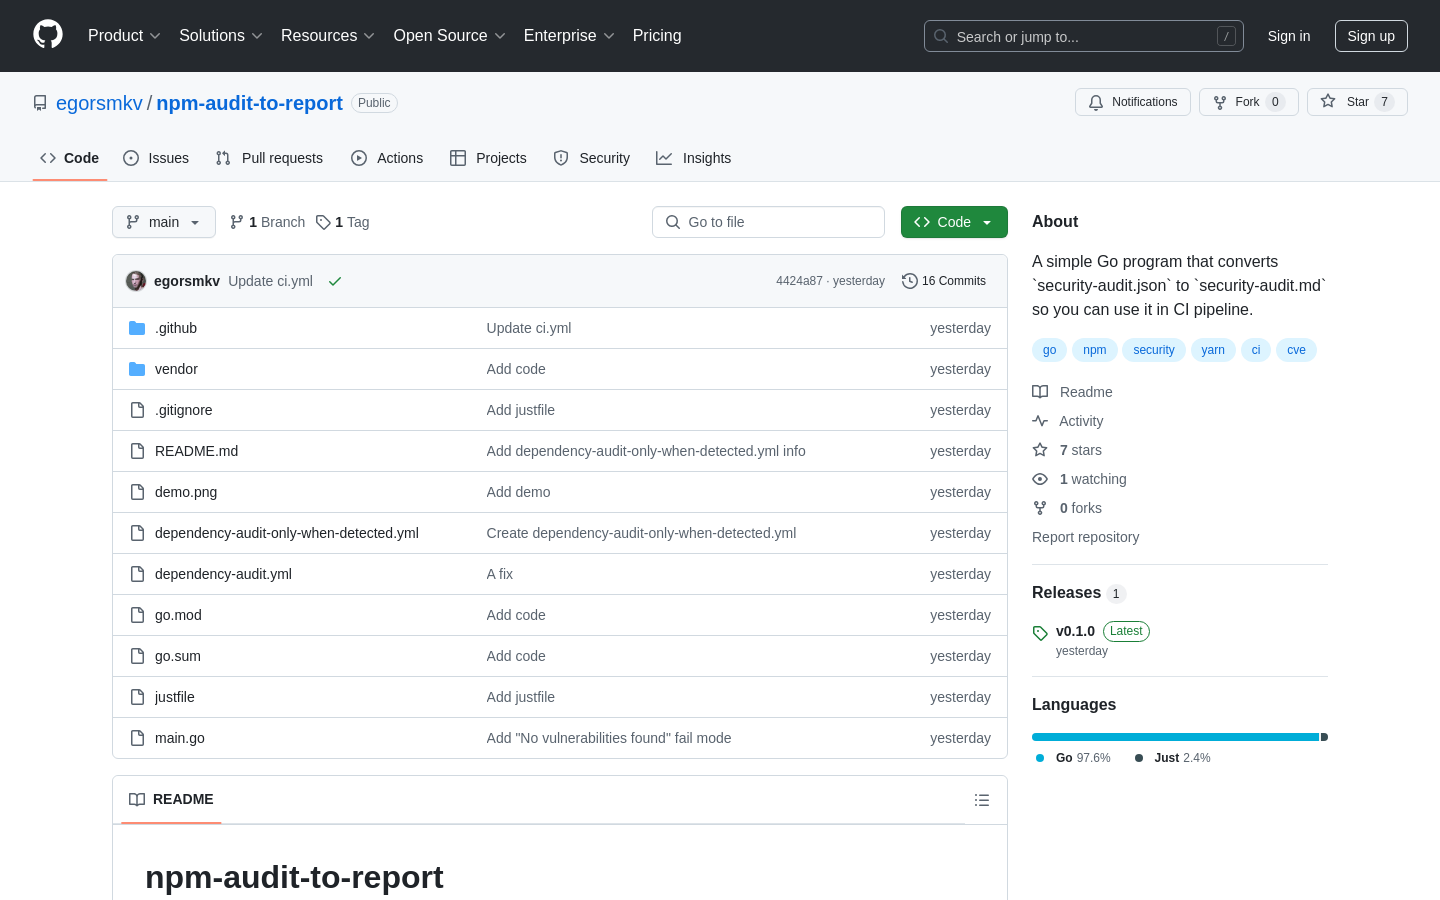Click the justfile file icon
1440x900 pixels.
click(137, 697)
